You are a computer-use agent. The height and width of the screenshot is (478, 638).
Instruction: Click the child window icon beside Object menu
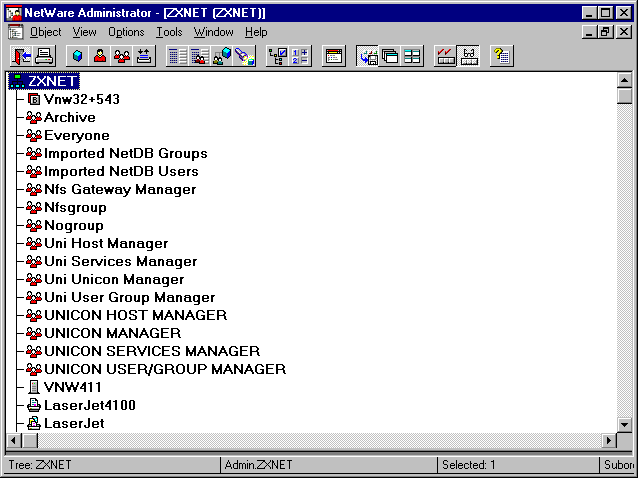point(15,32)
